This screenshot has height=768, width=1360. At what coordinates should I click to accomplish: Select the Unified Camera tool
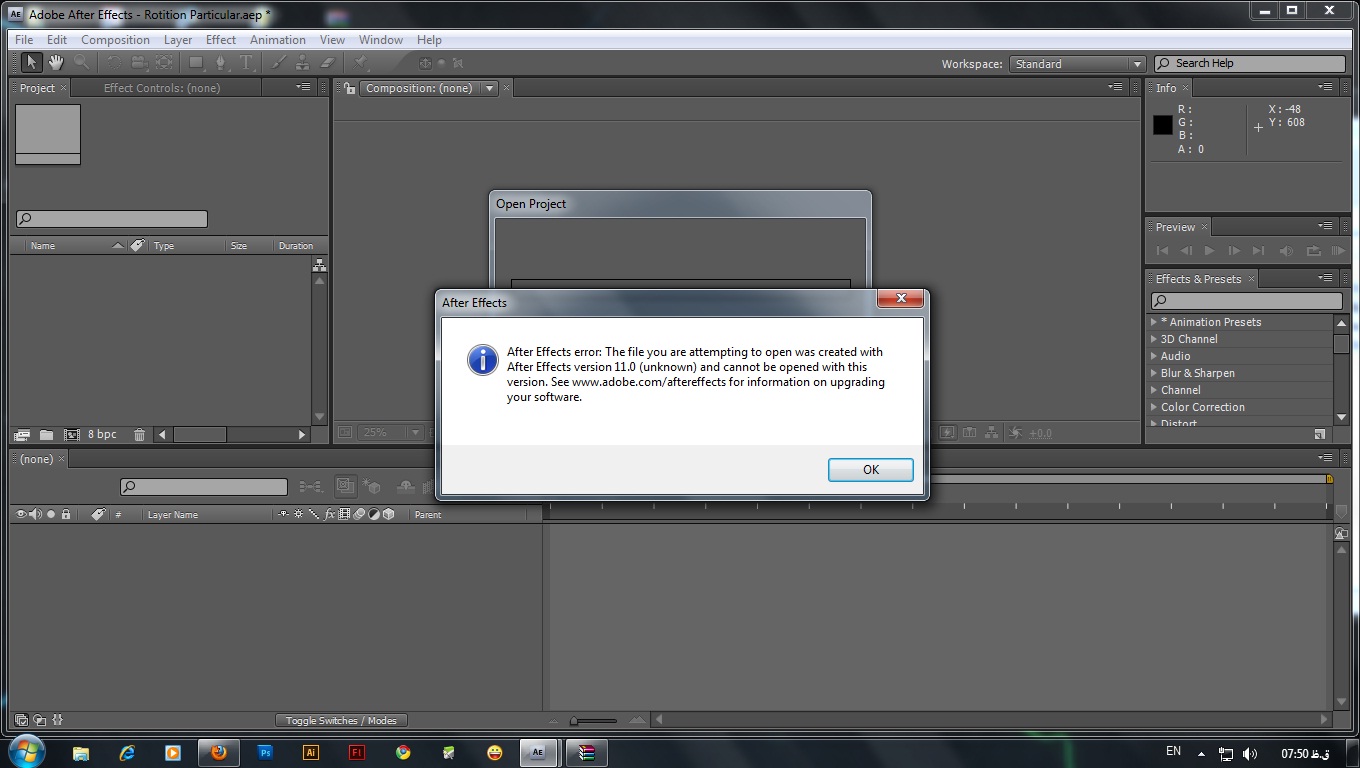tap(139, 63)
